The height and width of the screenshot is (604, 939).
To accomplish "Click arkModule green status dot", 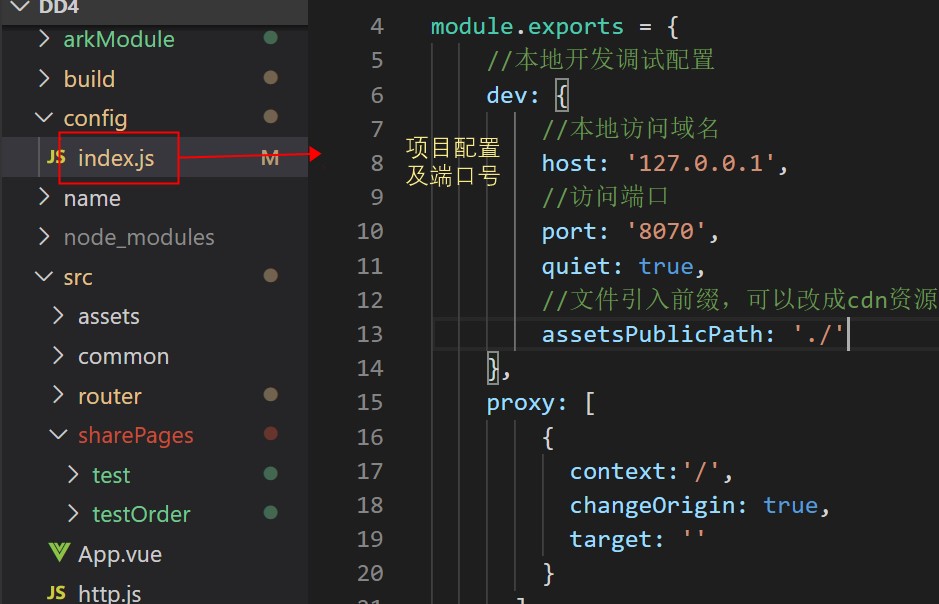I will [271, 38].
